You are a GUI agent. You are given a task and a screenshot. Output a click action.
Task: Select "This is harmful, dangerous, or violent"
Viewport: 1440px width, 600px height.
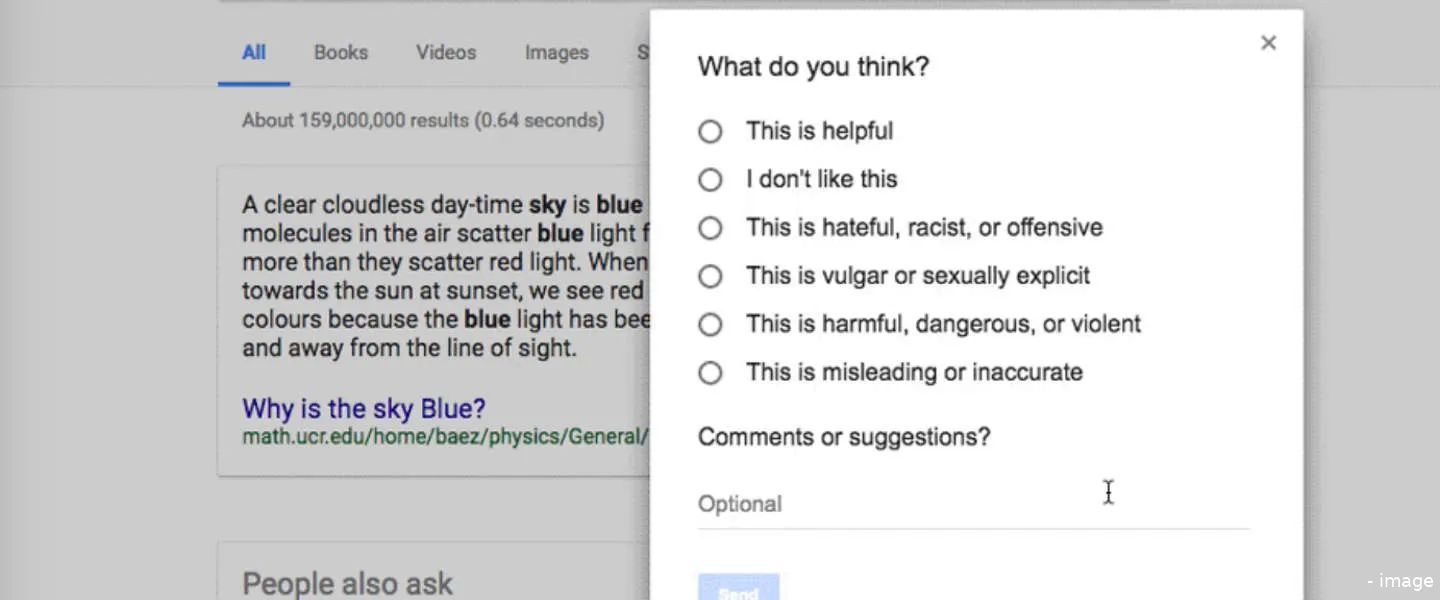pyautogui.click(x=710, y=323)
